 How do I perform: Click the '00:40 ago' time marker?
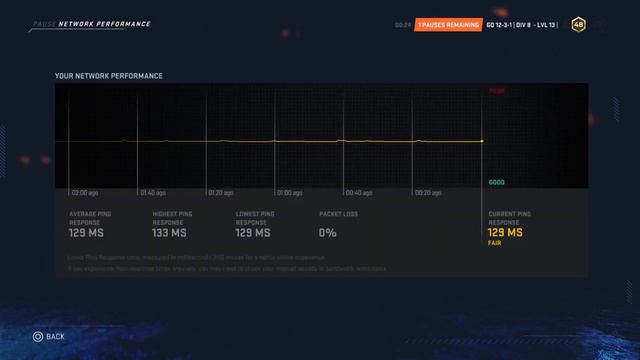(359, 193)
